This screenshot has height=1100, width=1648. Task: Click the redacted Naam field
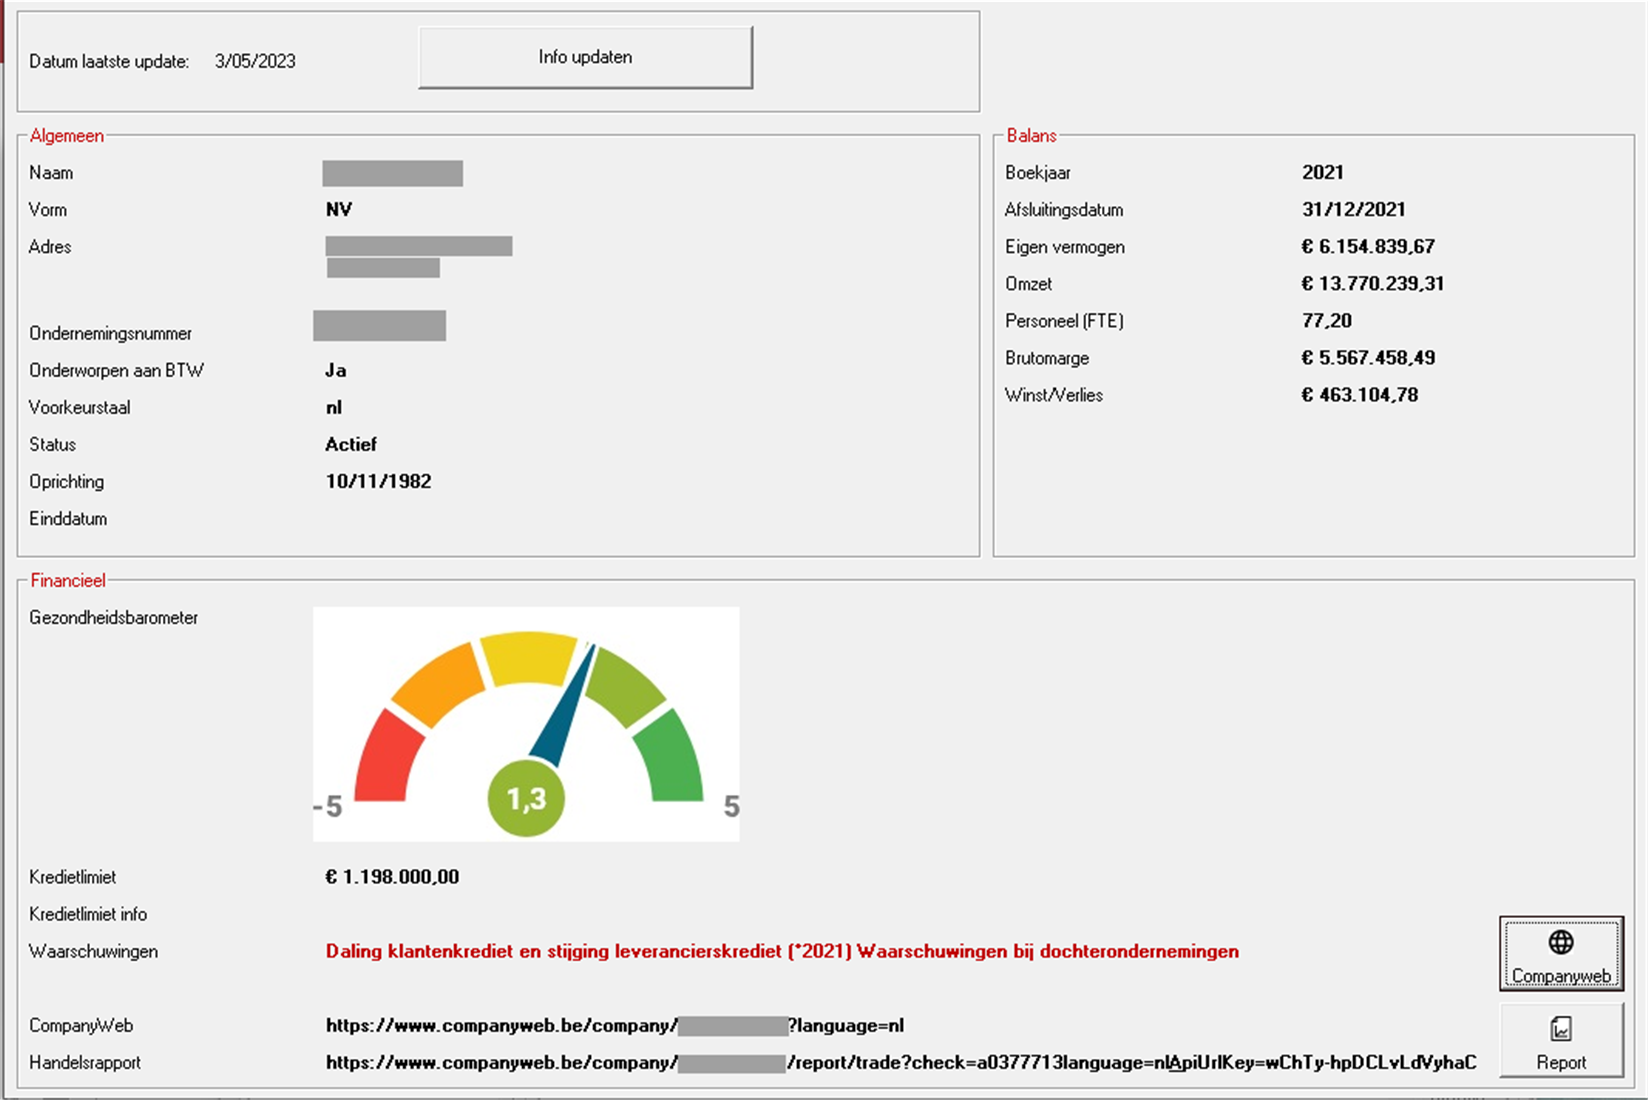tap(392, 173)
